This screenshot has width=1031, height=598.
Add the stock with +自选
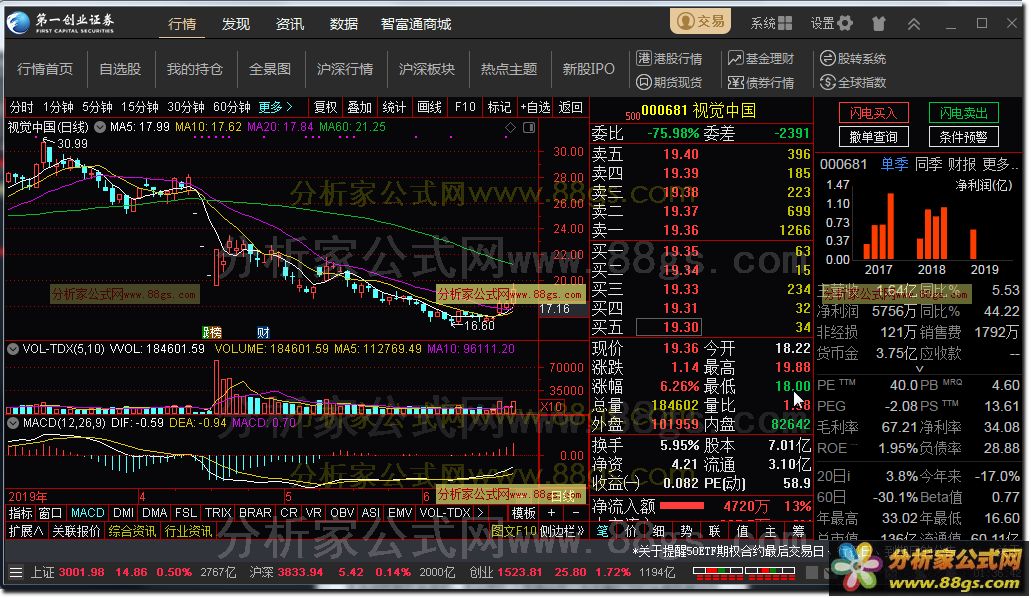[x=535, y=107]
